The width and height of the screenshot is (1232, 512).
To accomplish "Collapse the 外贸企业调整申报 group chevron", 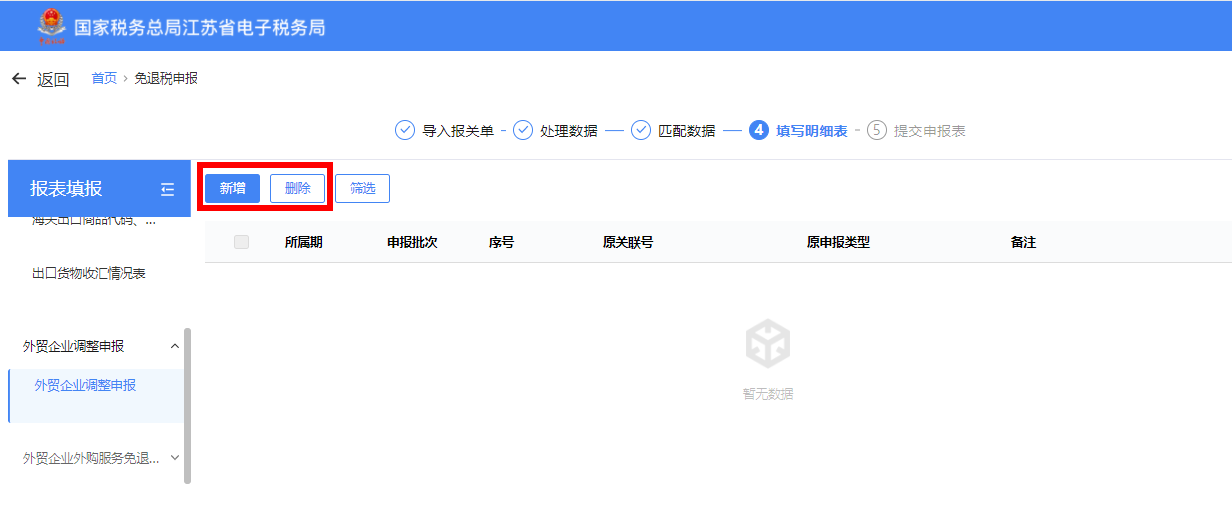I will click(175, 346).
